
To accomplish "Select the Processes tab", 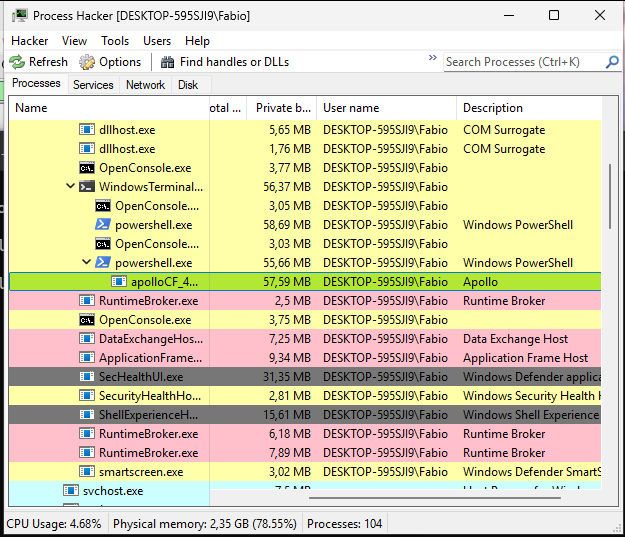I will [36, 83].
